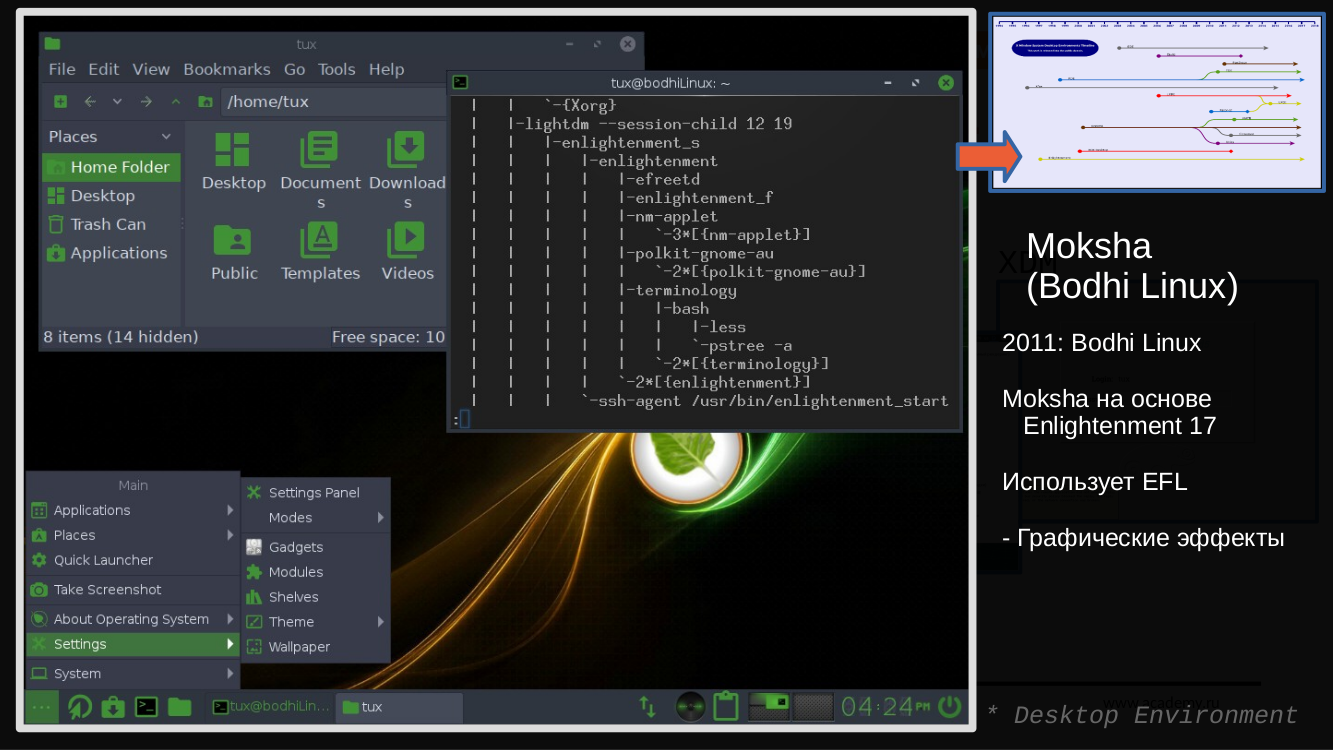Open the Modes submenu under Settings
This screenshot has height=750, width=1333.
pos(290,517)
